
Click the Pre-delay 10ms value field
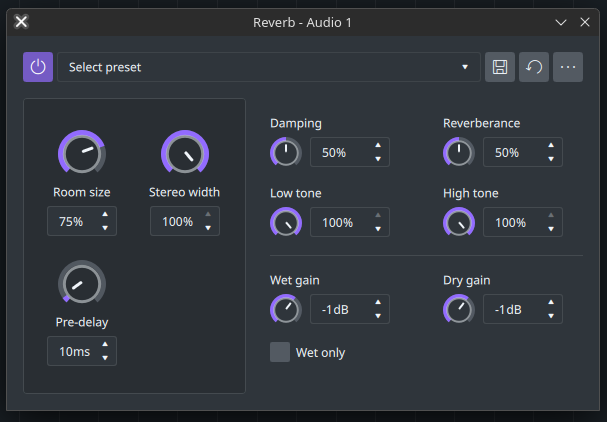82,351
